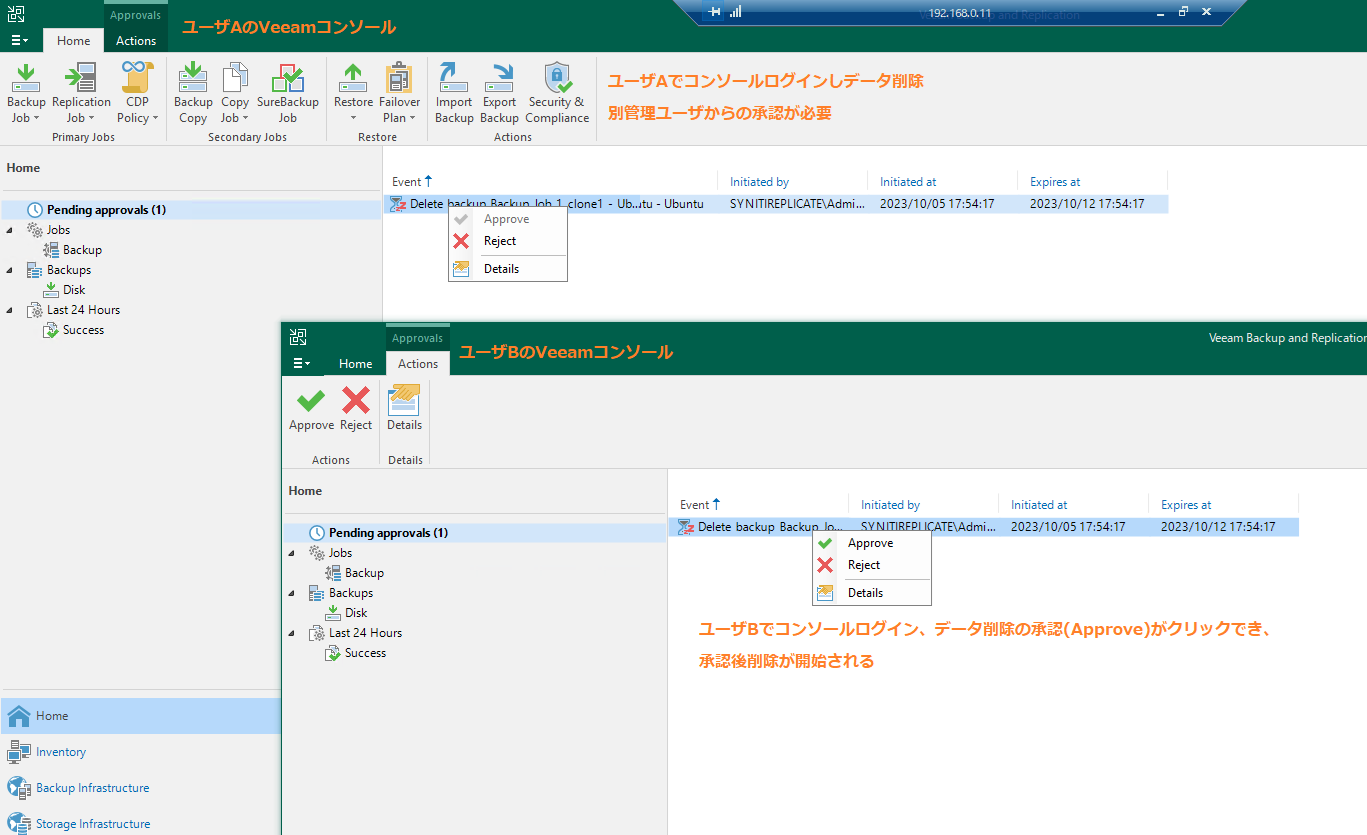The image size is (1367, 835).
Task: Select Backups node in User A tree
Action: point(69,270)
